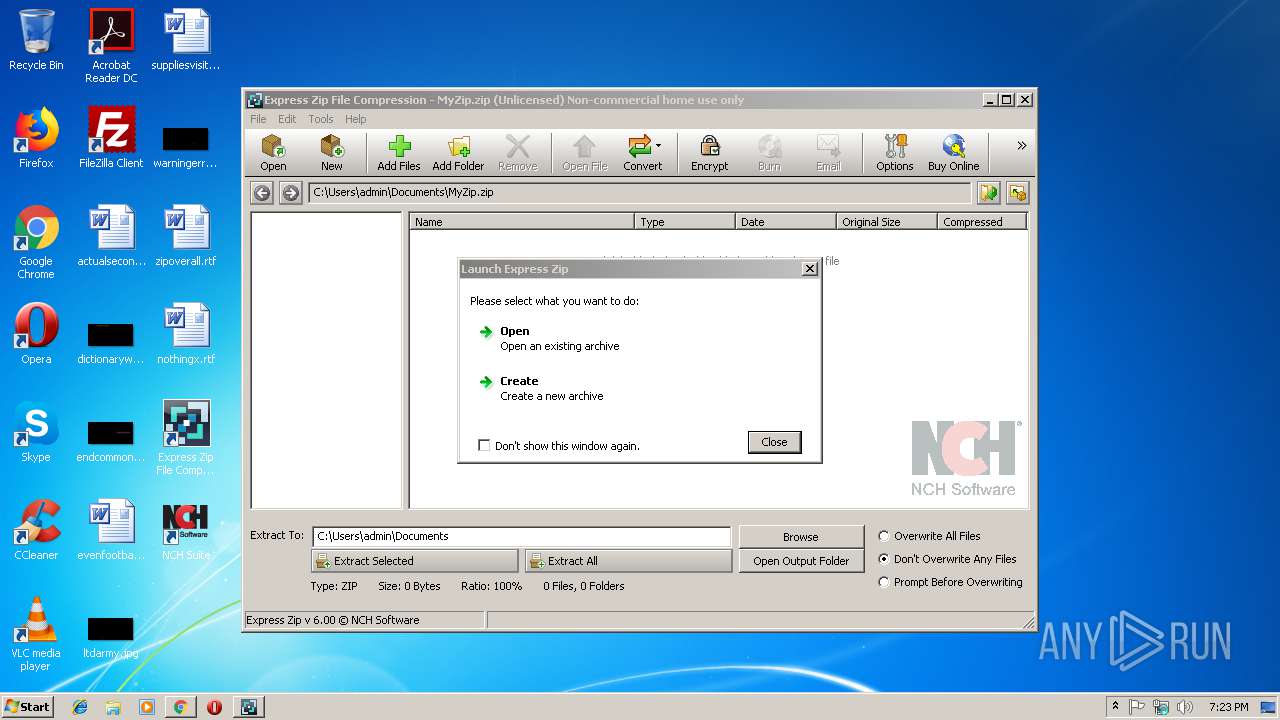The width and height of the screenshot is (1280, 720).
Task: Open the Tools menu
Action: (x=321, y=119)
